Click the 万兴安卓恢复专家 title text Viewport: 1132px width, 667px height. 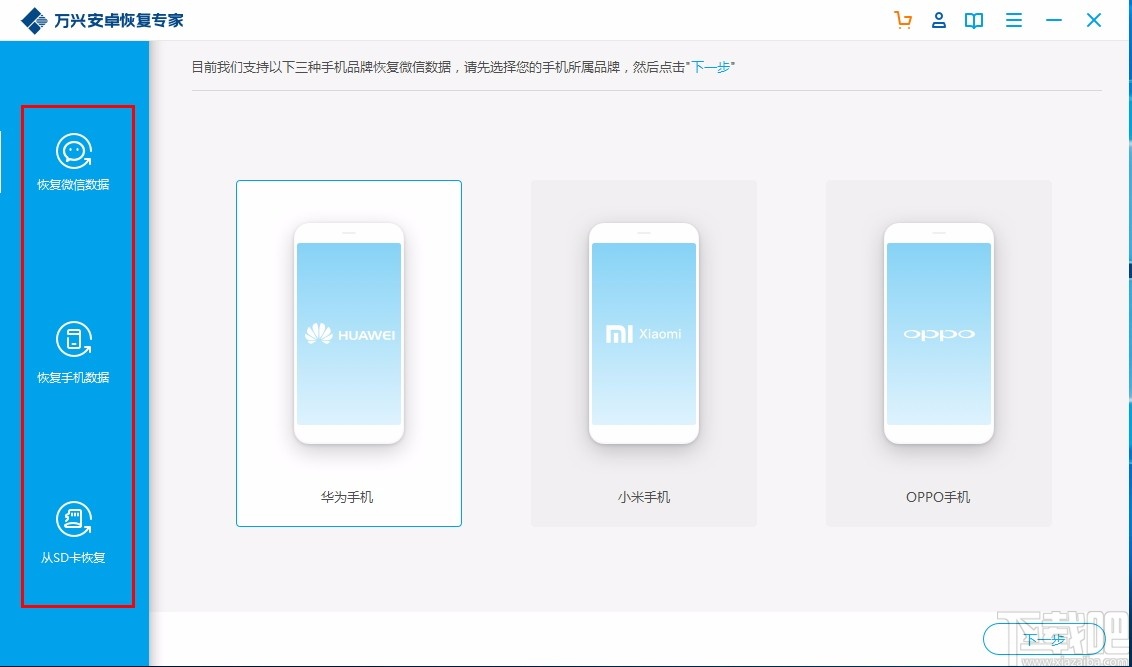coord(119,20)
